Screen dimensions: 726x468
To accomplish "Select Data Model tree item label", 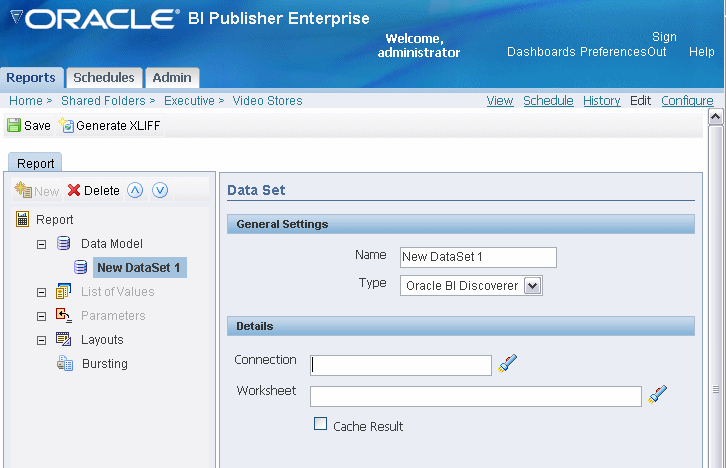I will pos(112,243).
